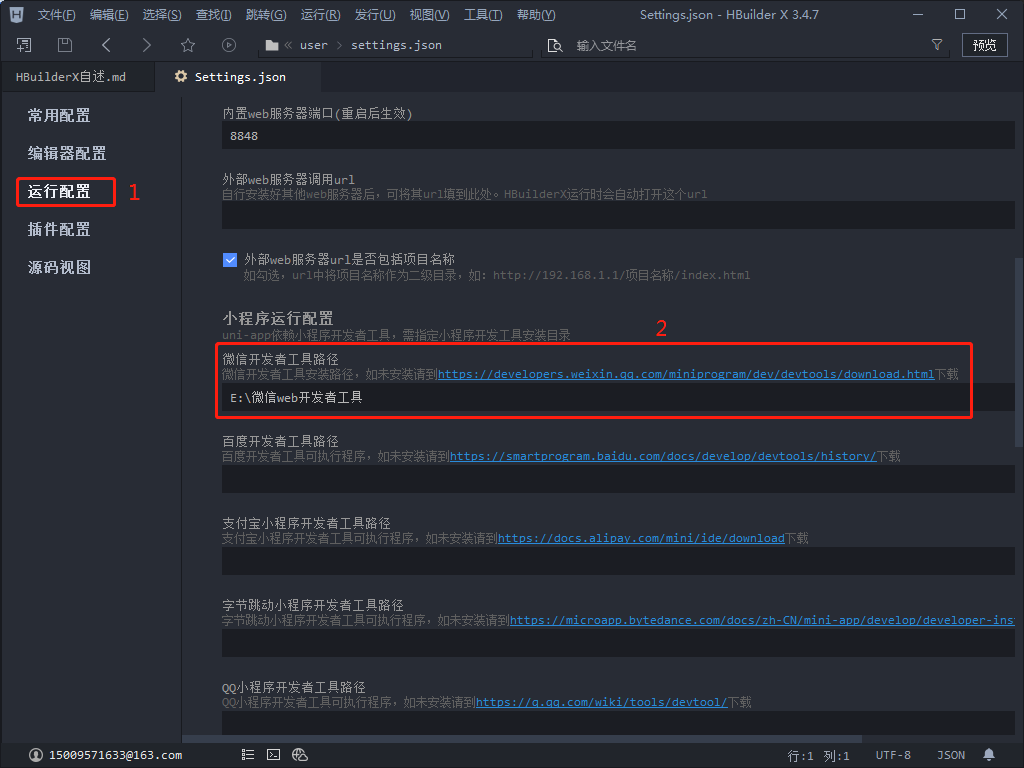Select 编辑器配置 in the sidebar
1024x768 pixels.
tap(67, 153)
